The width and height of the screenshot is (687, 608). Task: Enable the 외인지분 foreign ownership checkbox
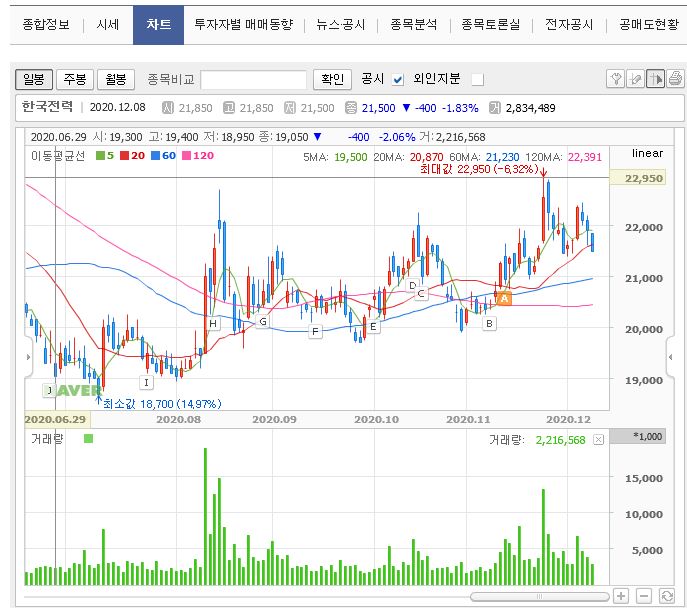pos(478,80)
